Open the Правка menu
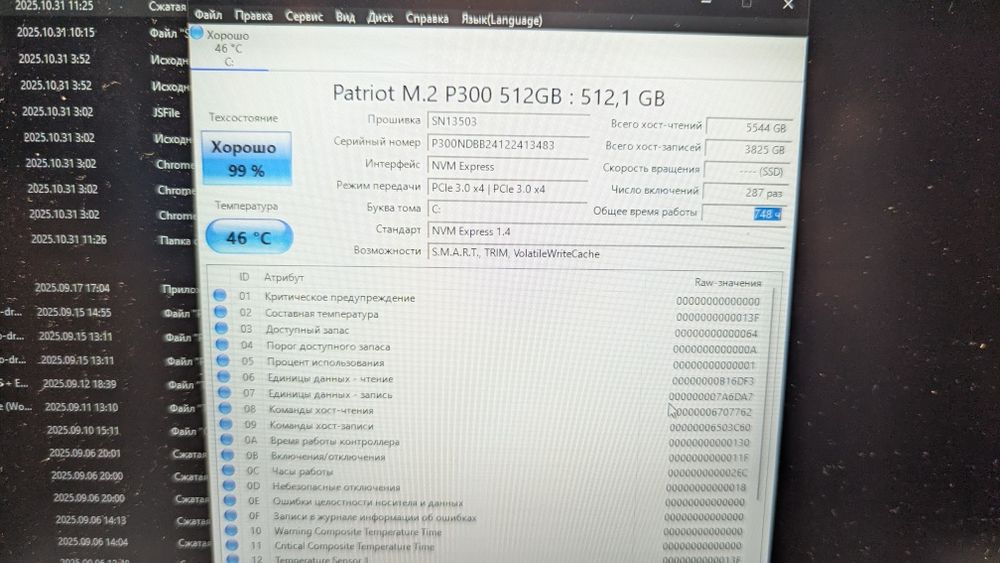Viewport: 1000px width, 563px height. tap(253, 15)
